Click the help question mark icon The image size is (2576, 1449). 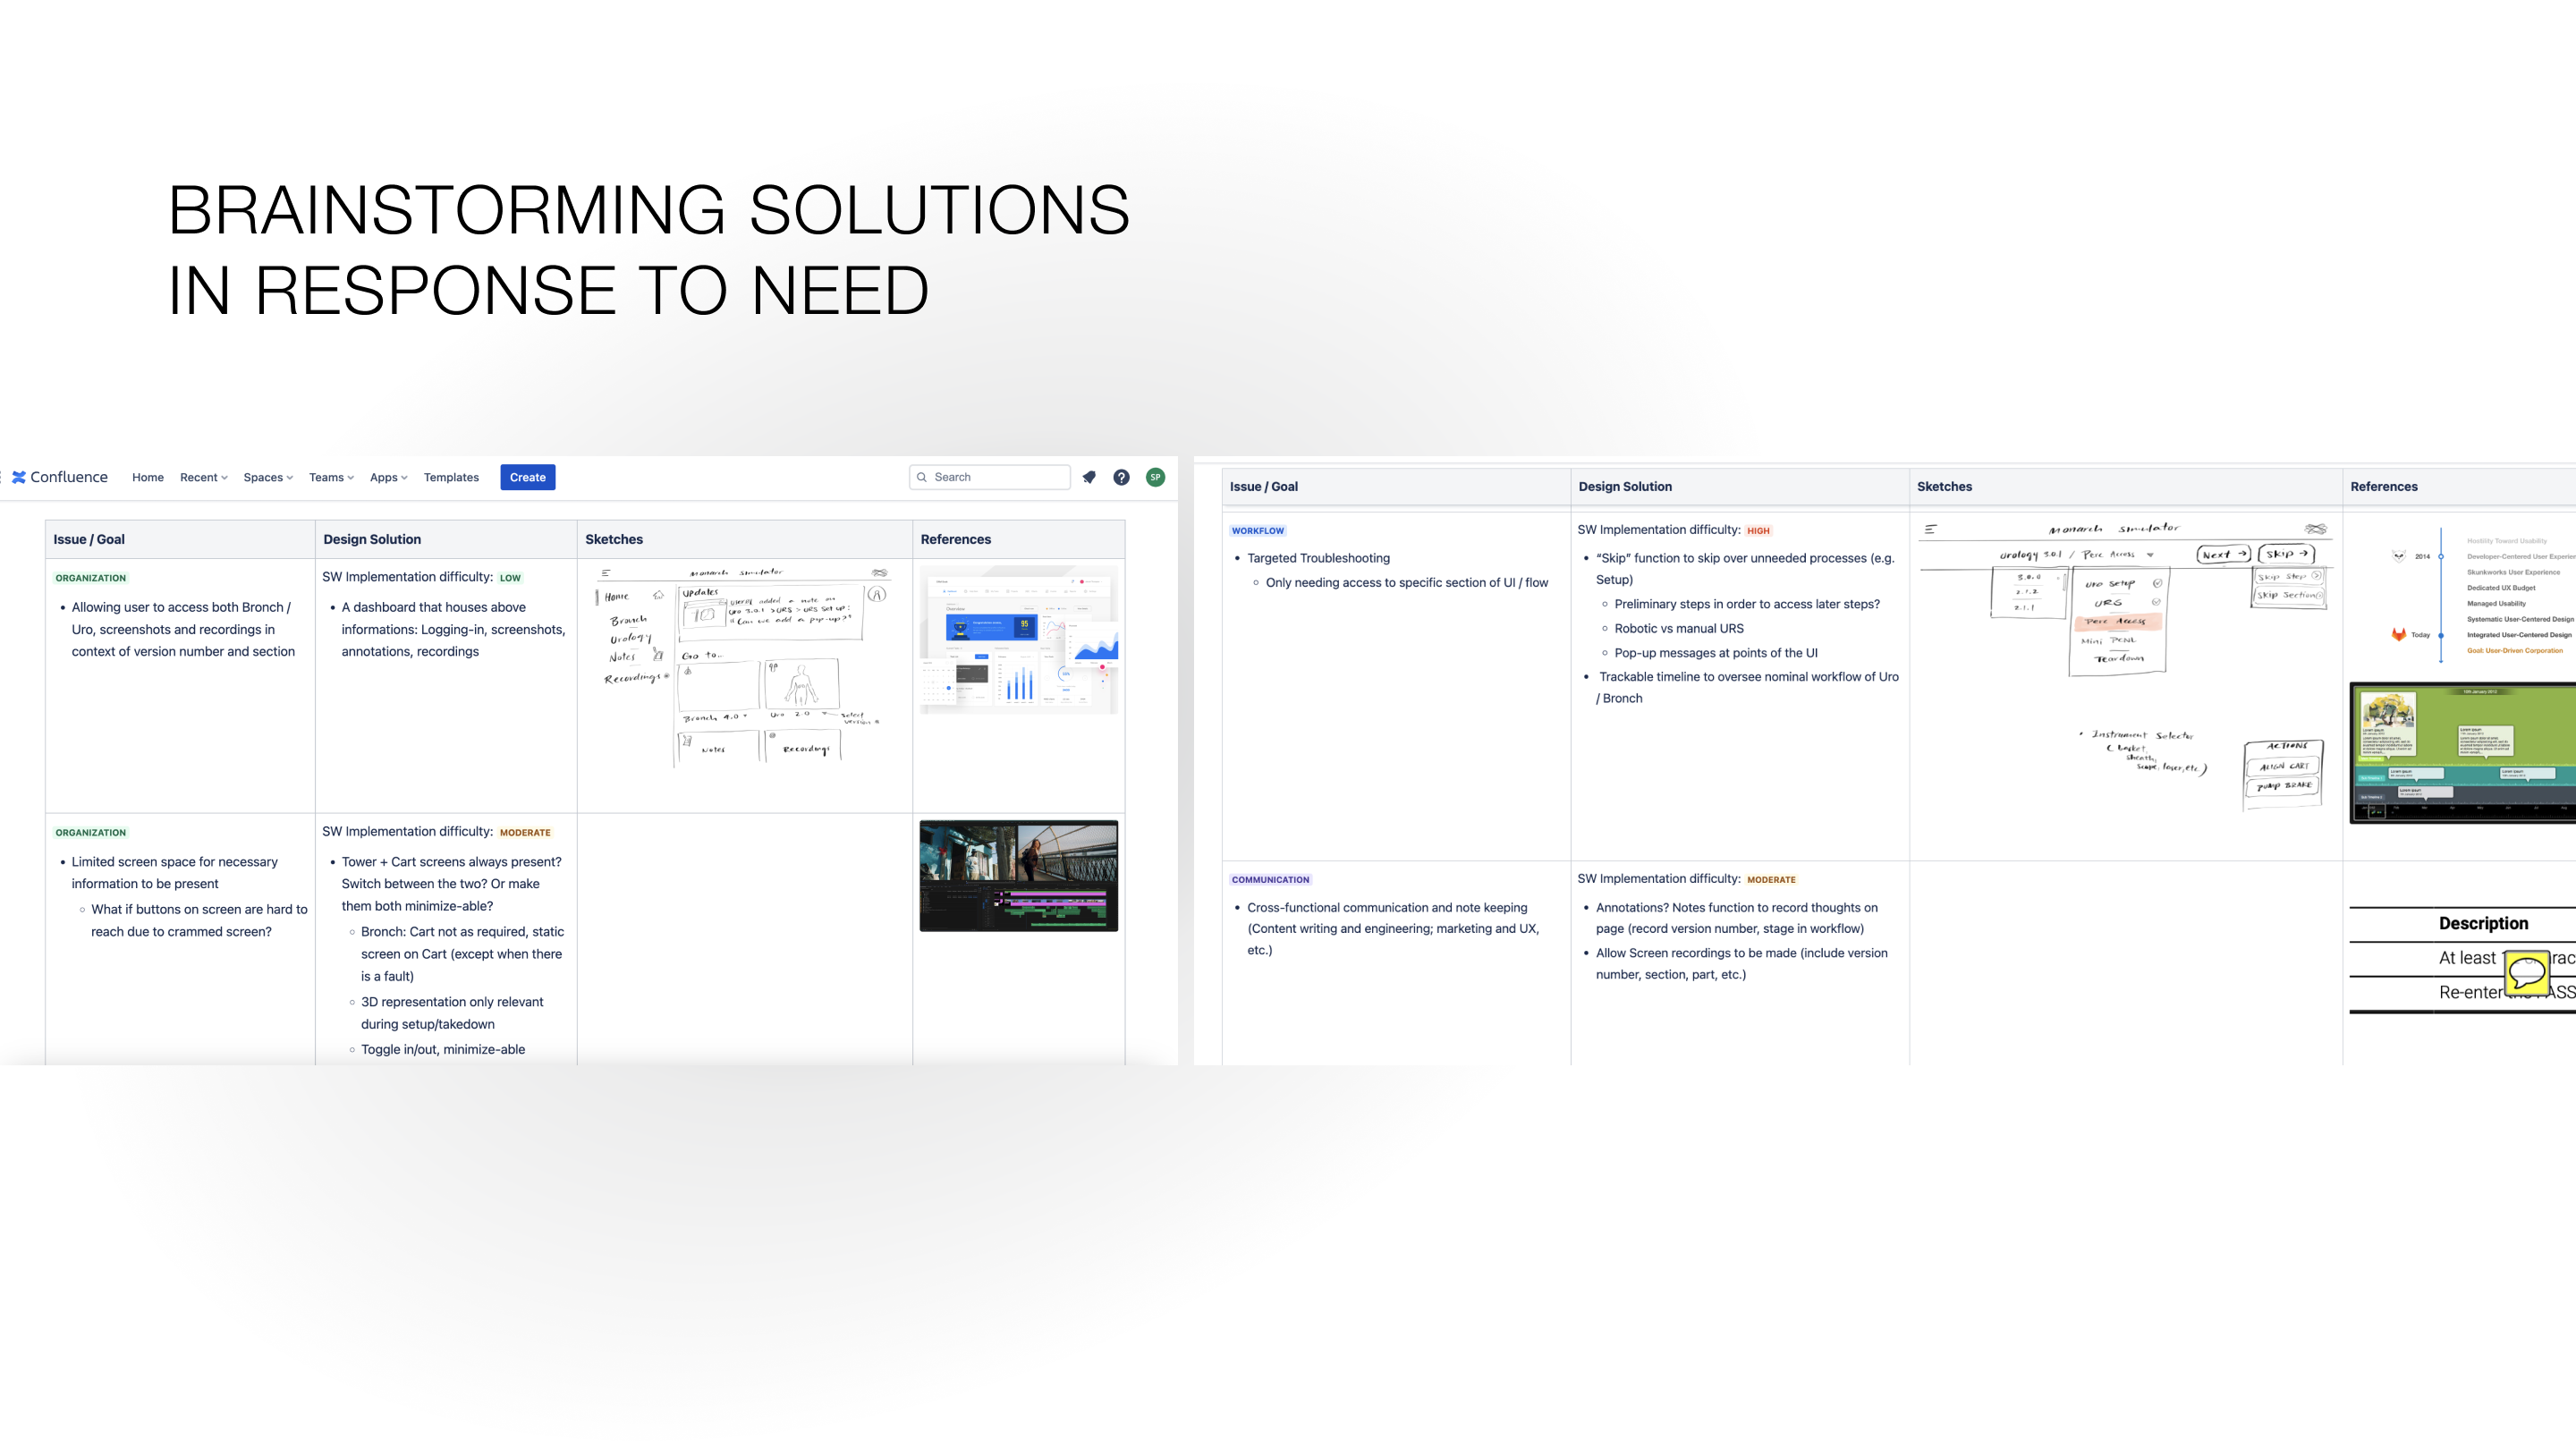(1122, 476)
